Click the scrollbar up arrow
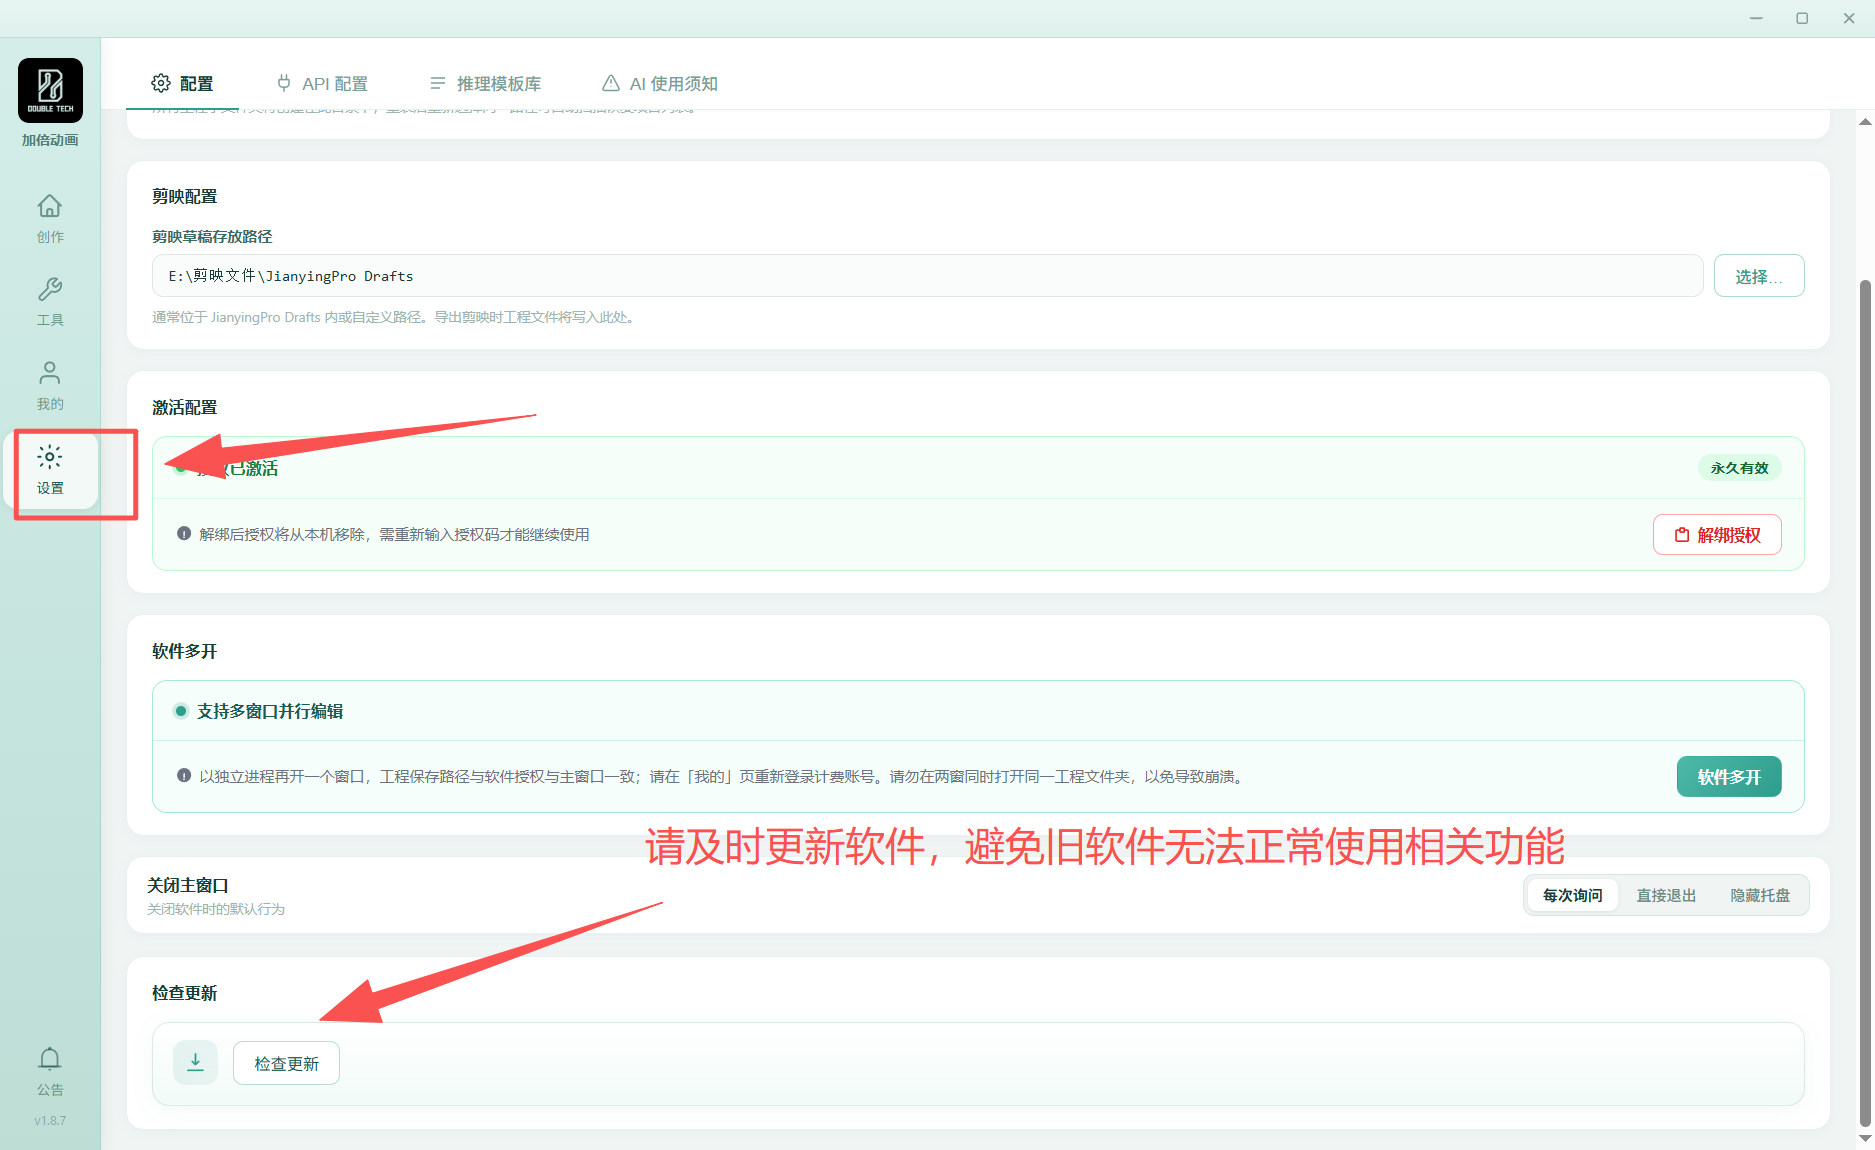Viewport: 1875px width, 1150px height. click(1865, 122)
